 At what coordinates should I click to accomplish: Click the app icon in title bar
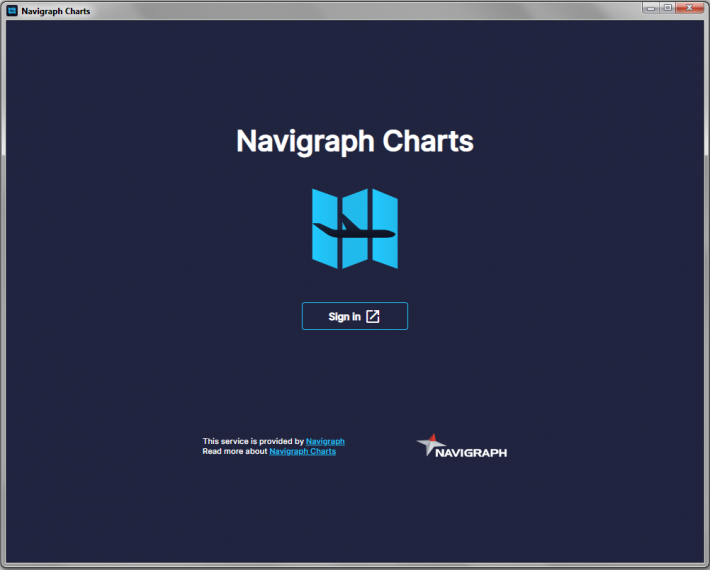12,10
